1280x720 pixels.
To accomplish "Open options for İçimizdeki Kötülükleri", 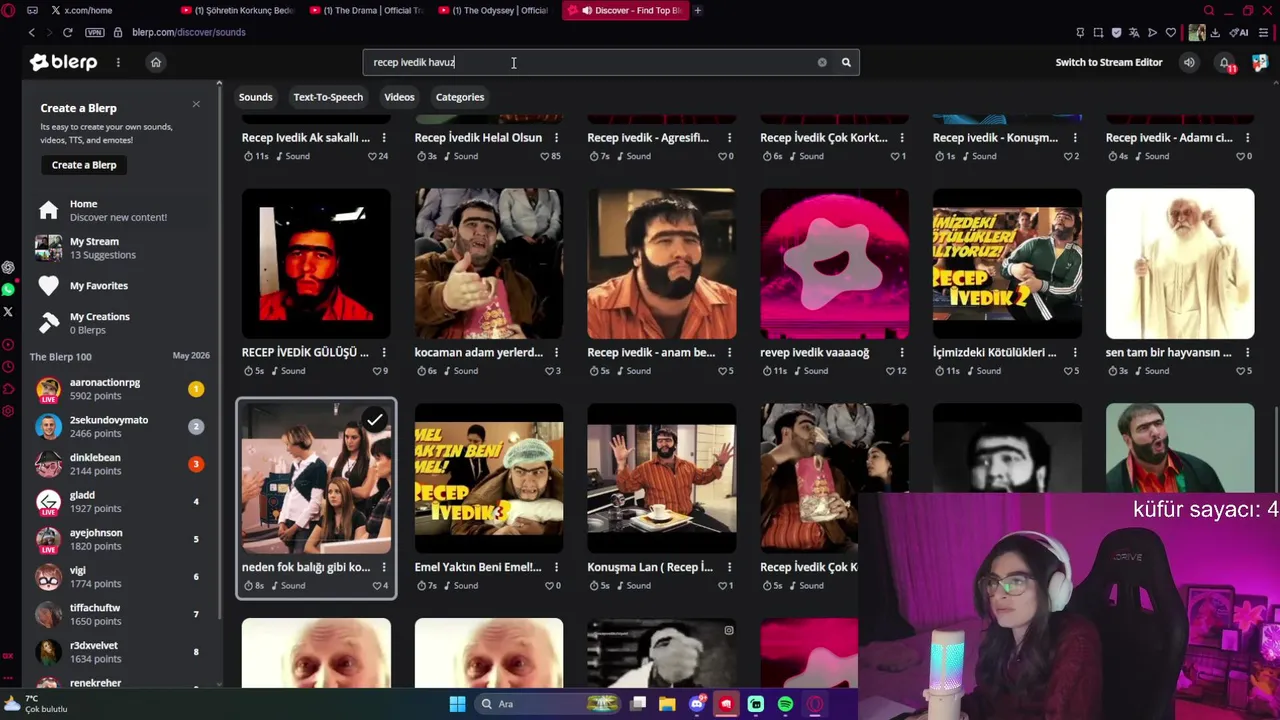I will point(1075,352).
